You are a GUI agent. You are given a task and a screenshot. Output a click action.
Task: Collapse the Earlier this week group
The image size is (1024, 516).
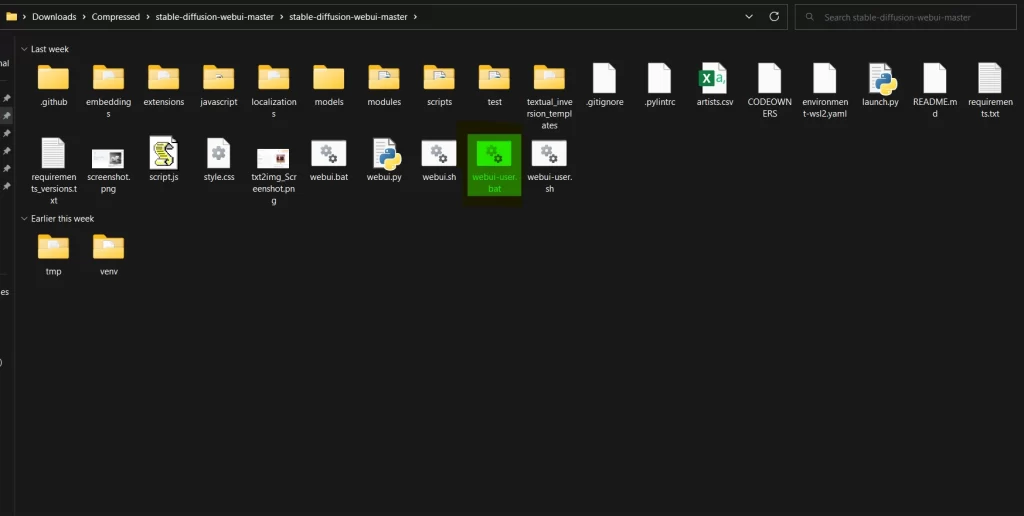tap(24, 219)
